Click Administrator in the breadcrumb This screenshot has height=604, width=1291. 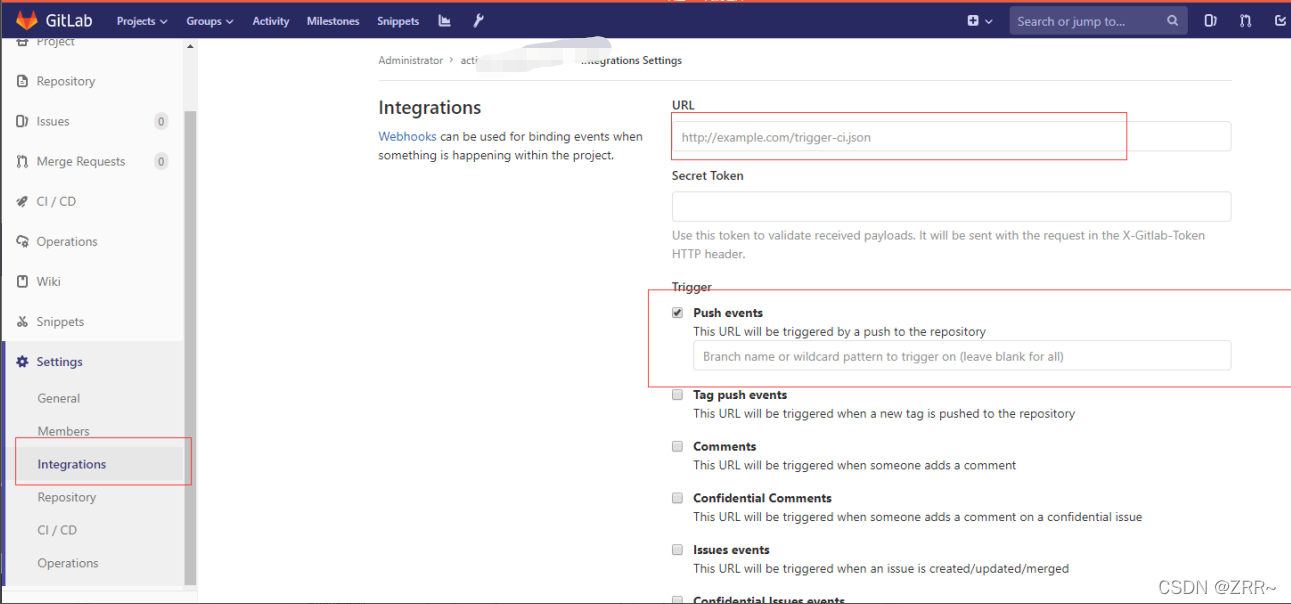click(410, 61)
